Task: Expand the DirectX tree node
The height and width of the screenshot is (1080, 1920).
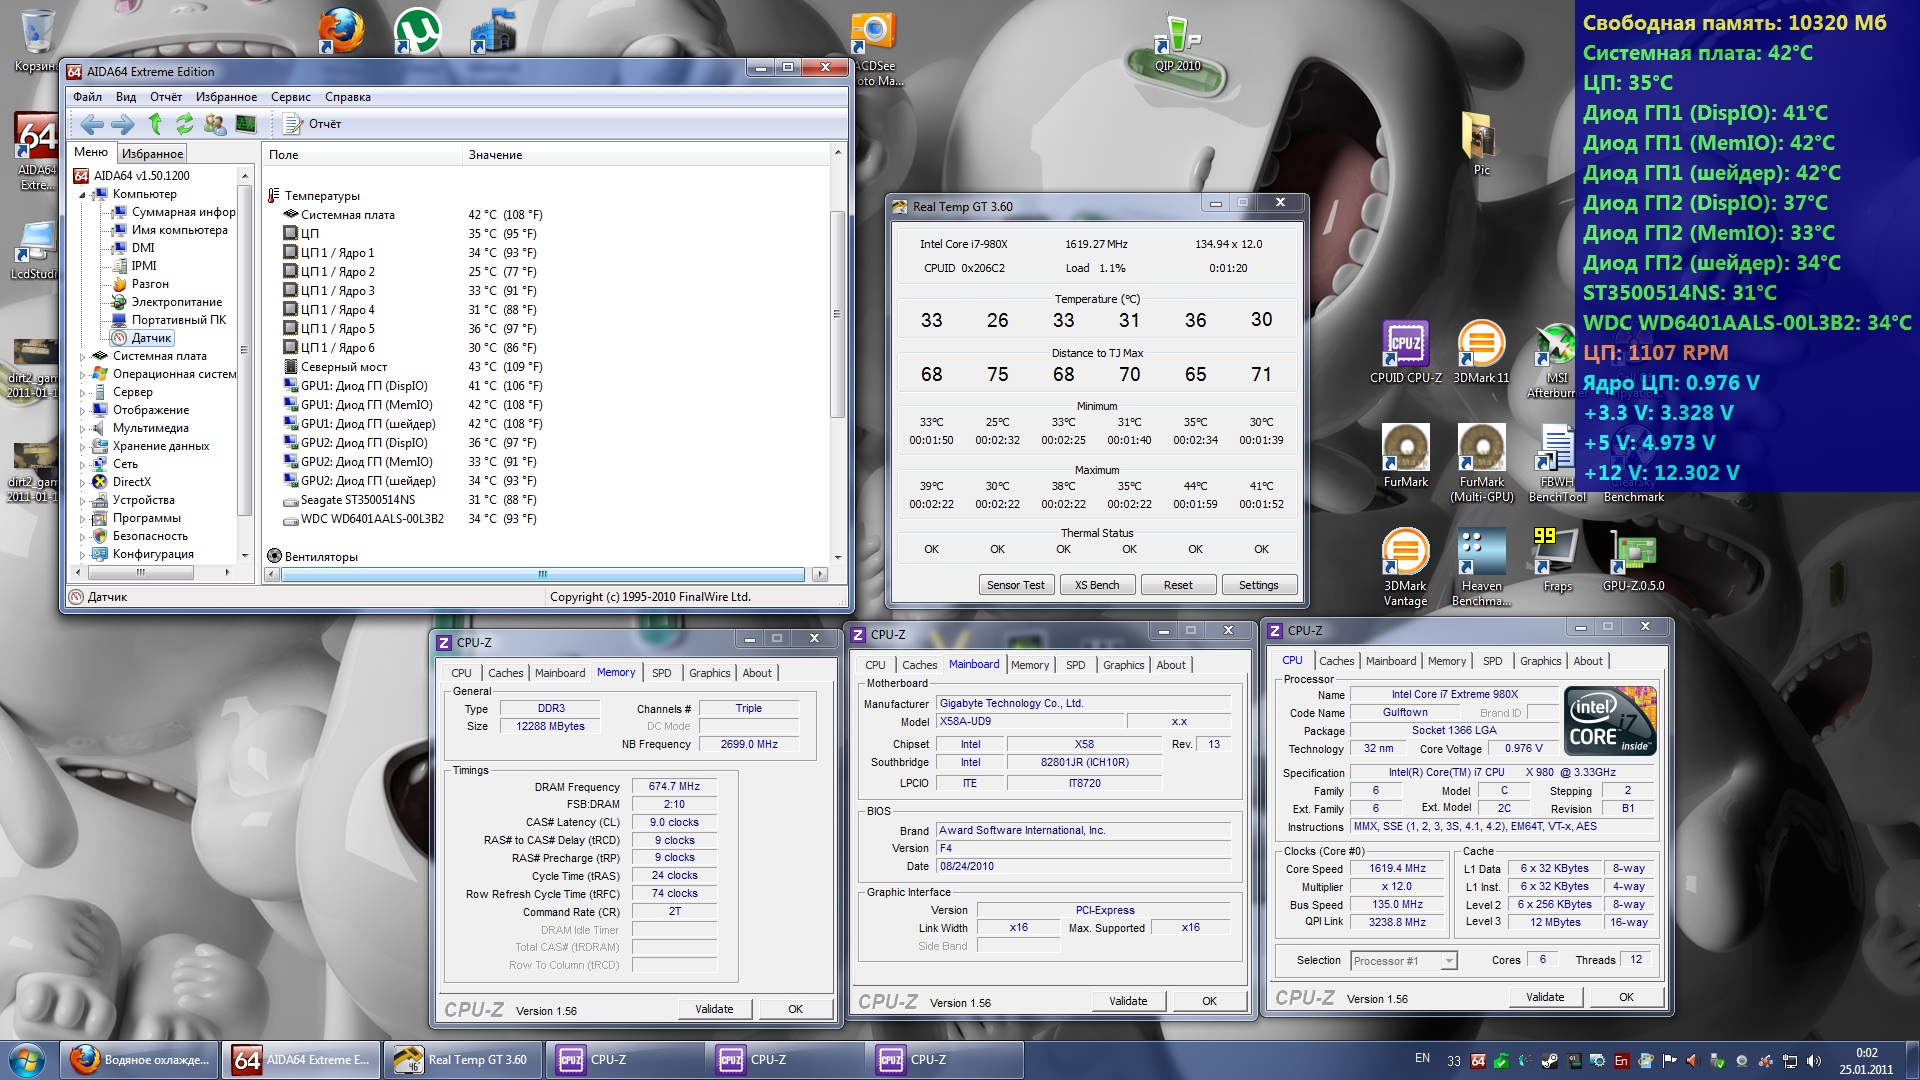Action: 83,482
